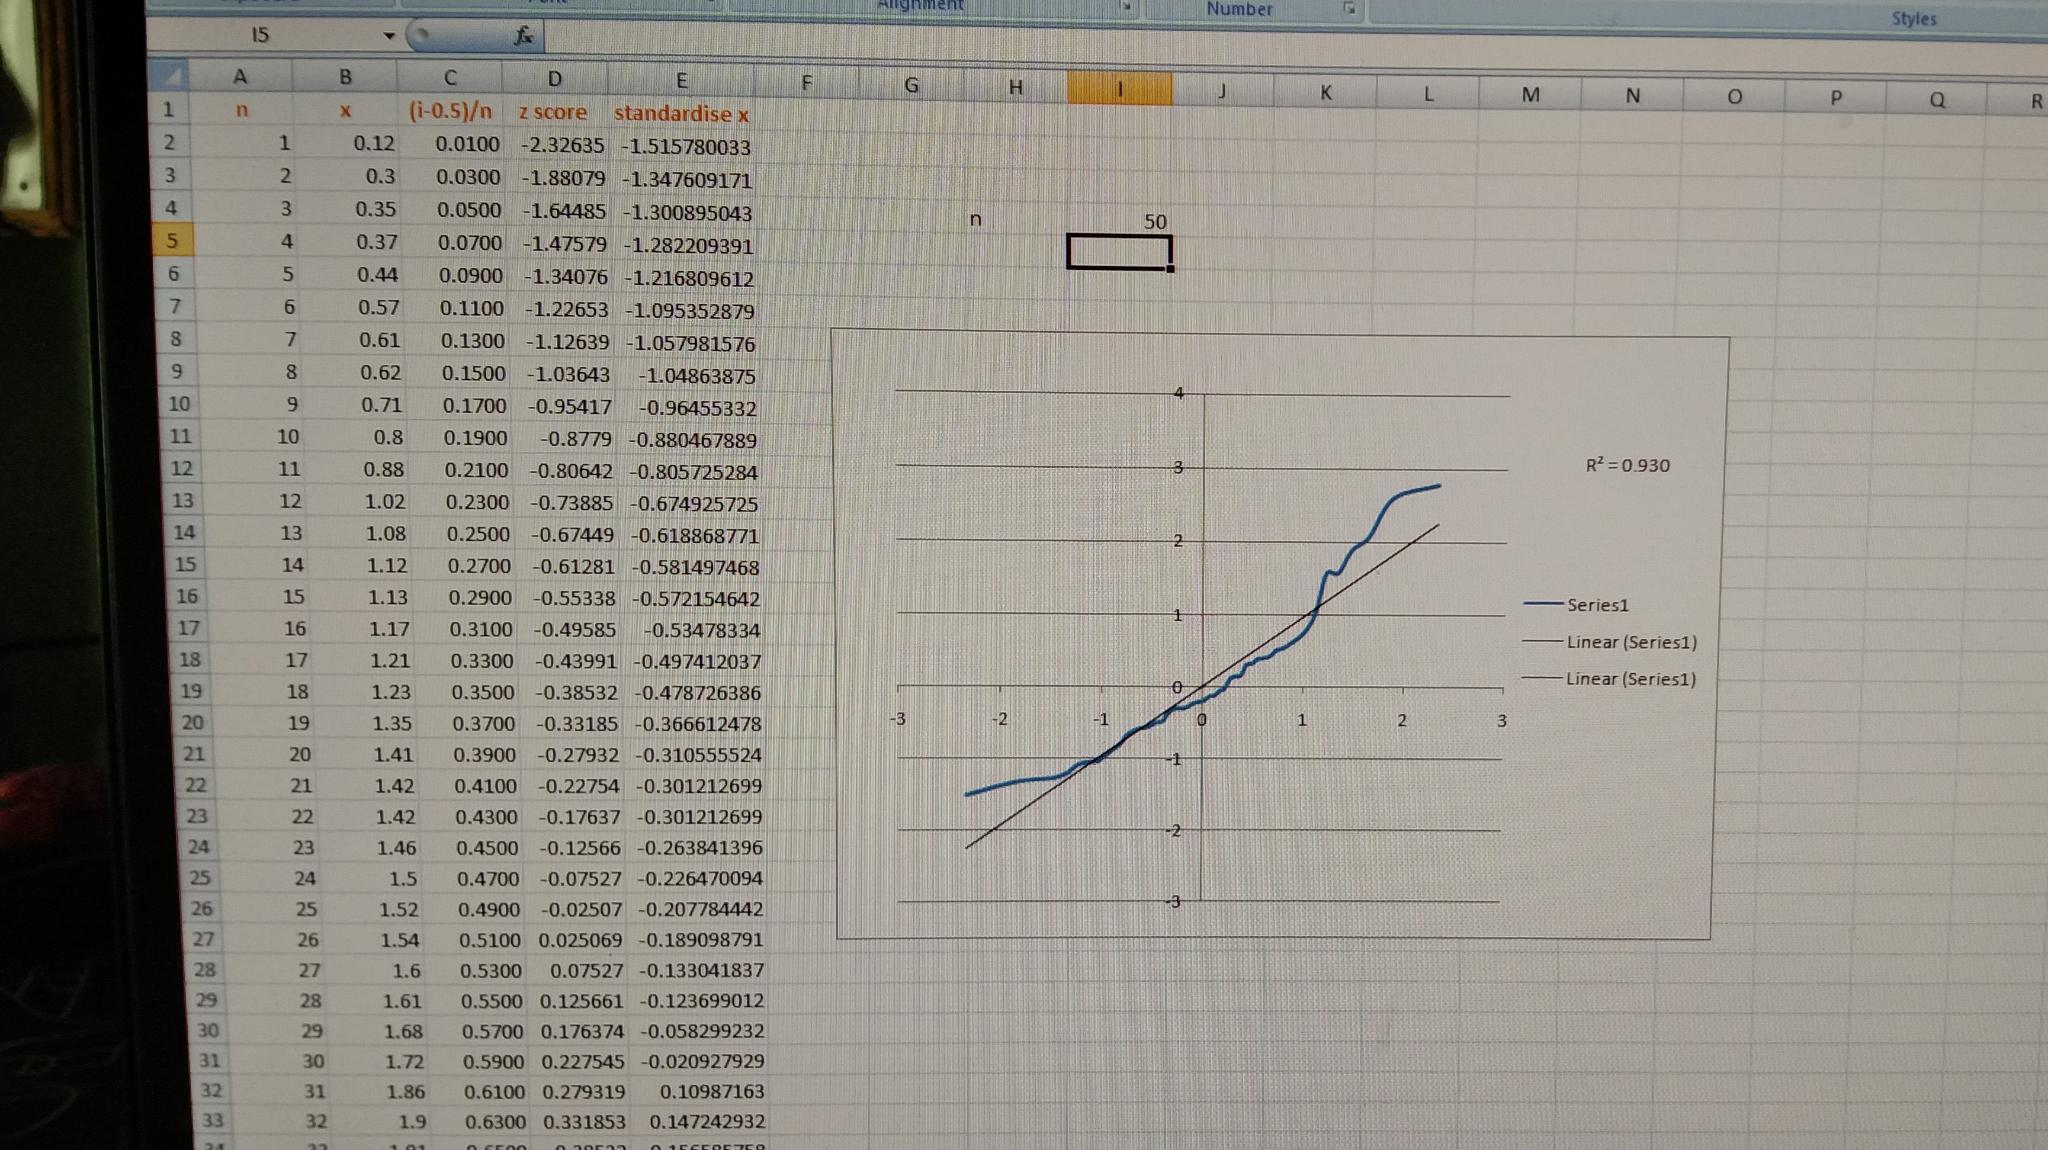The image size is (2048, 1150).
Task: Click the 'z score' header cell
Action: [x=553, y=112]
